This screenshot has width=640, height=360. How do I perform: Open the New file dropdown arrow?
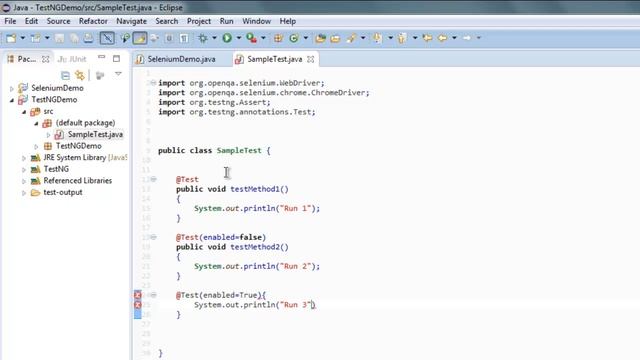point(22,38)
